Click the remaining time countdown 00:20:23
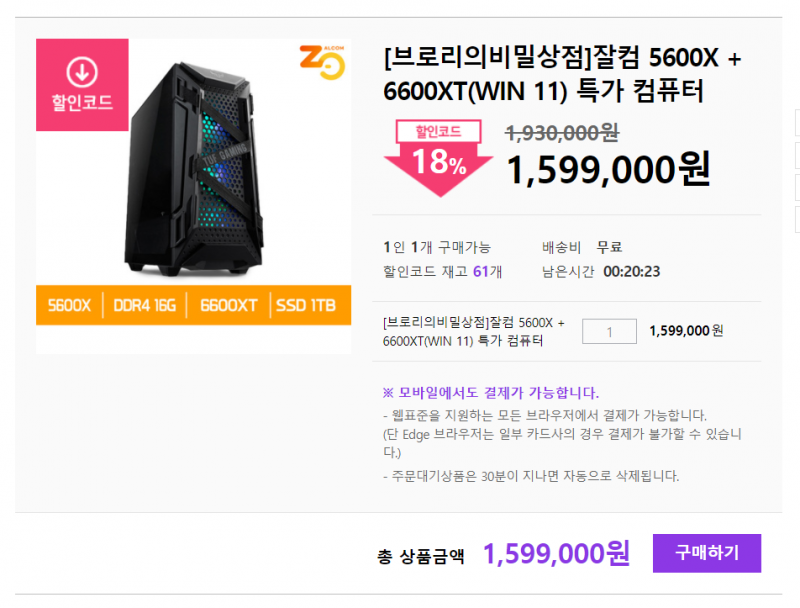 (632, 271)
